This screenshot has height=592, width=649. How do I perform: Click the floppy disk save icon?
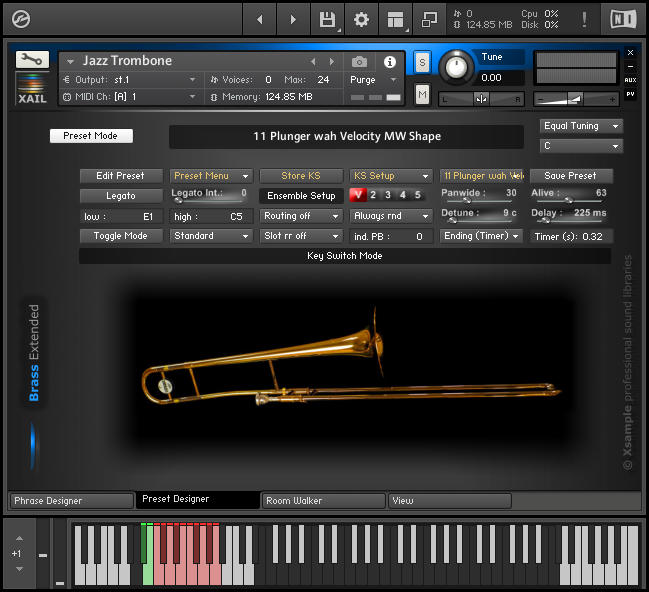pyautogui.click(x=327, y=19)
